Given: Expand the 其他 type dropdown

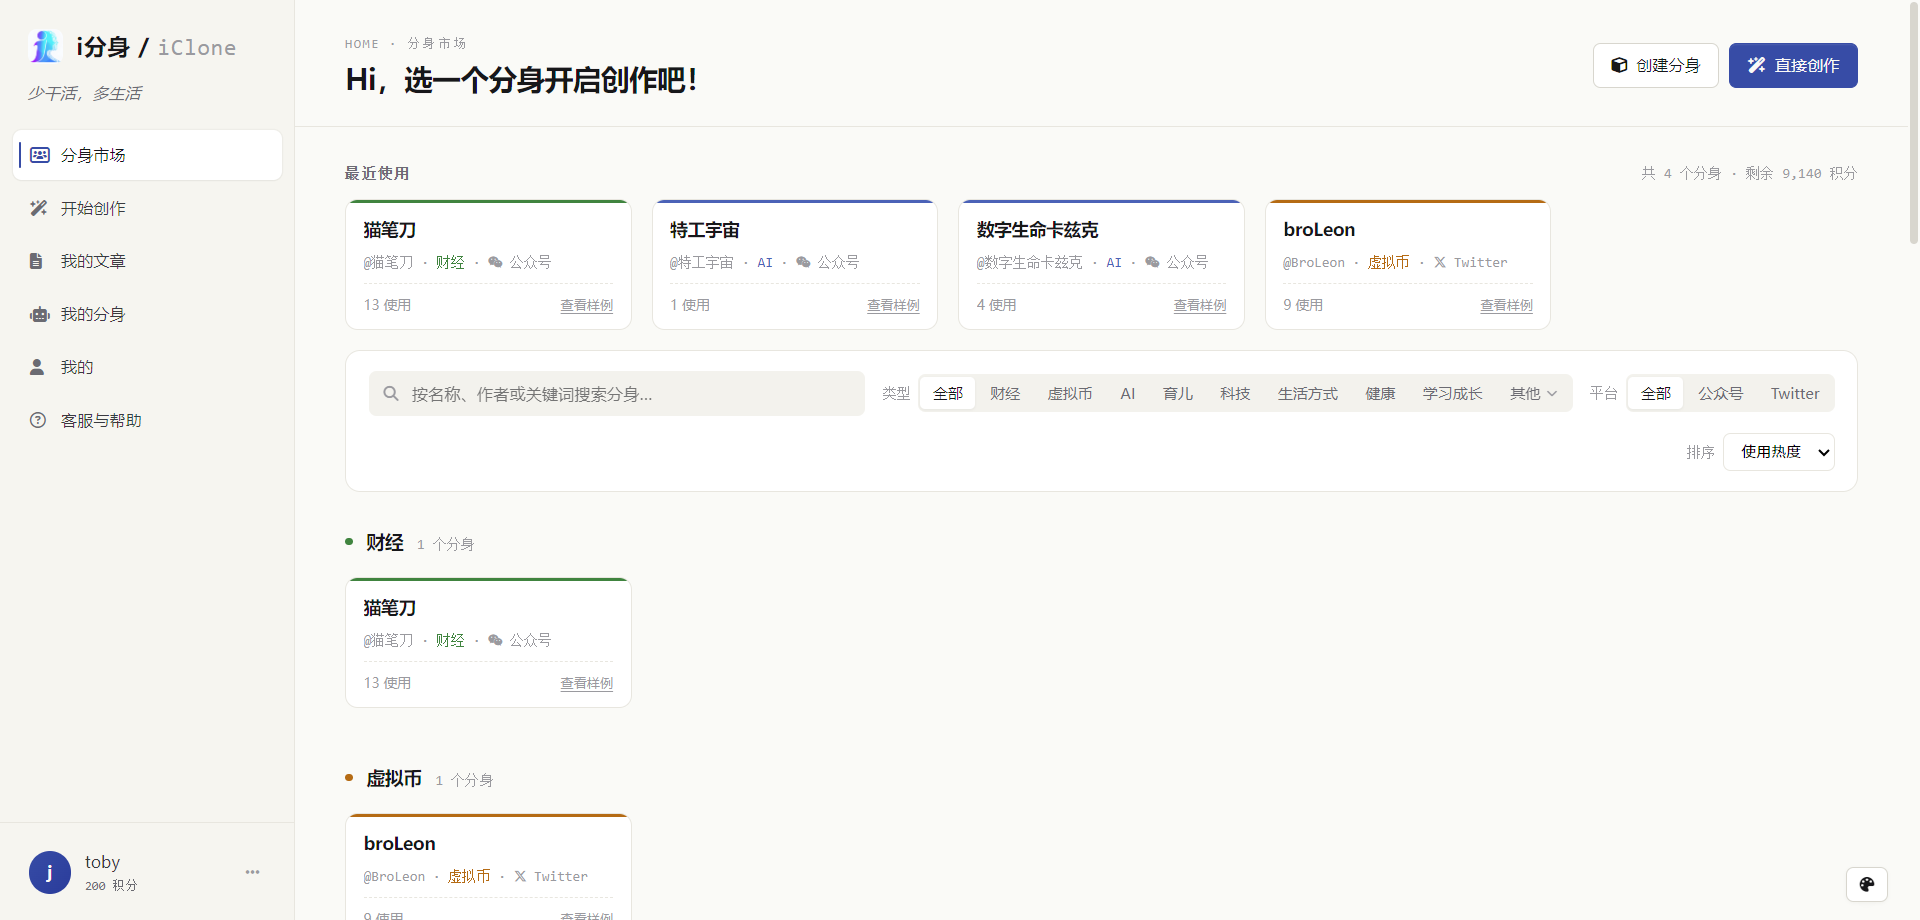Looking at the screenshot, I should tap(1534, 394).
